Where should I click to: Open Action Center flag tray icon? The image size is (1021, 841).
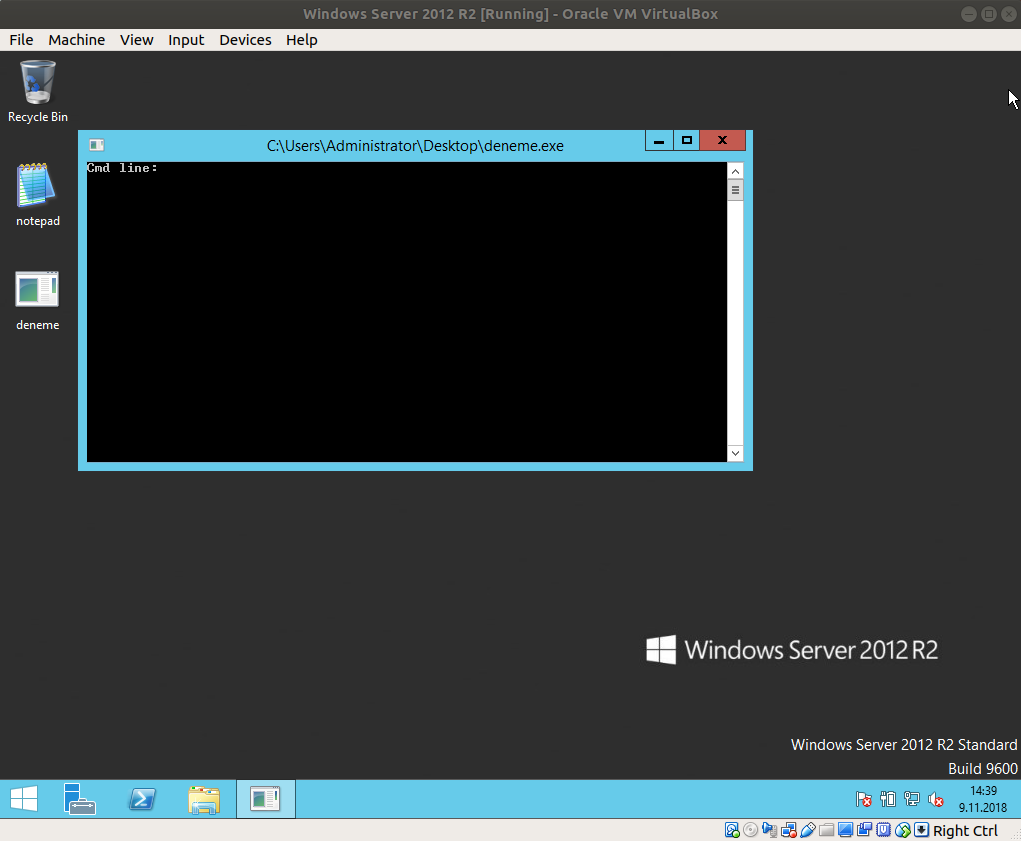863,799
